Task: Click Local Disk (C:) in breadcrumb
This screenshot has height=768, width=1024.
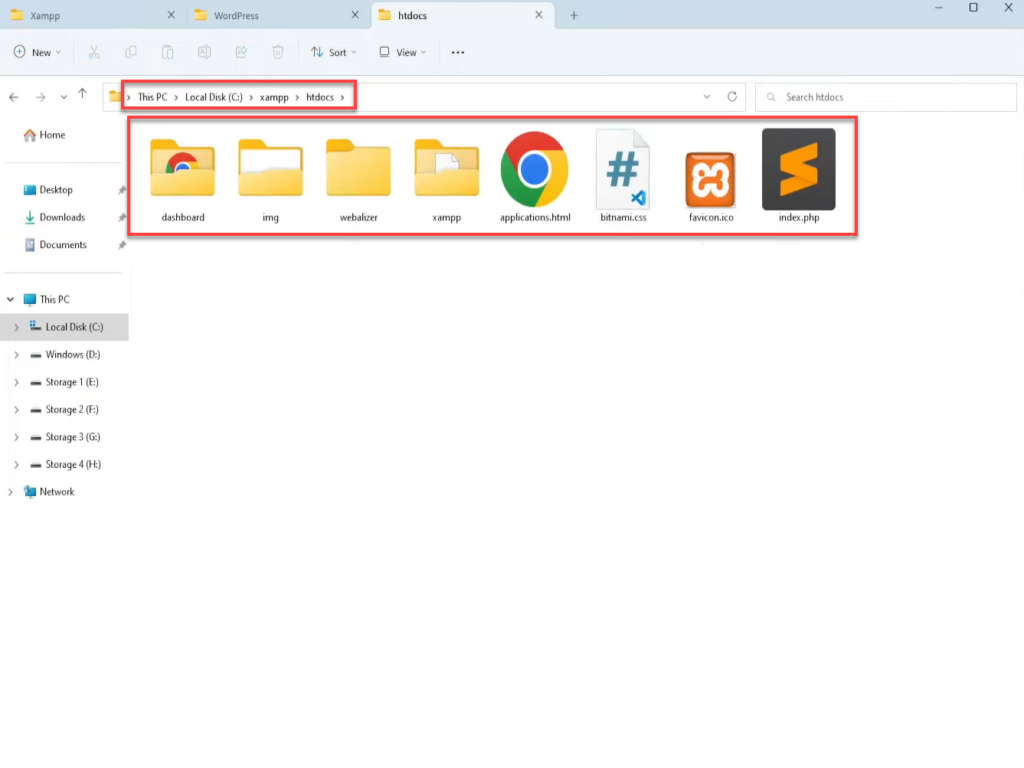Action: (x=214, y=97)
